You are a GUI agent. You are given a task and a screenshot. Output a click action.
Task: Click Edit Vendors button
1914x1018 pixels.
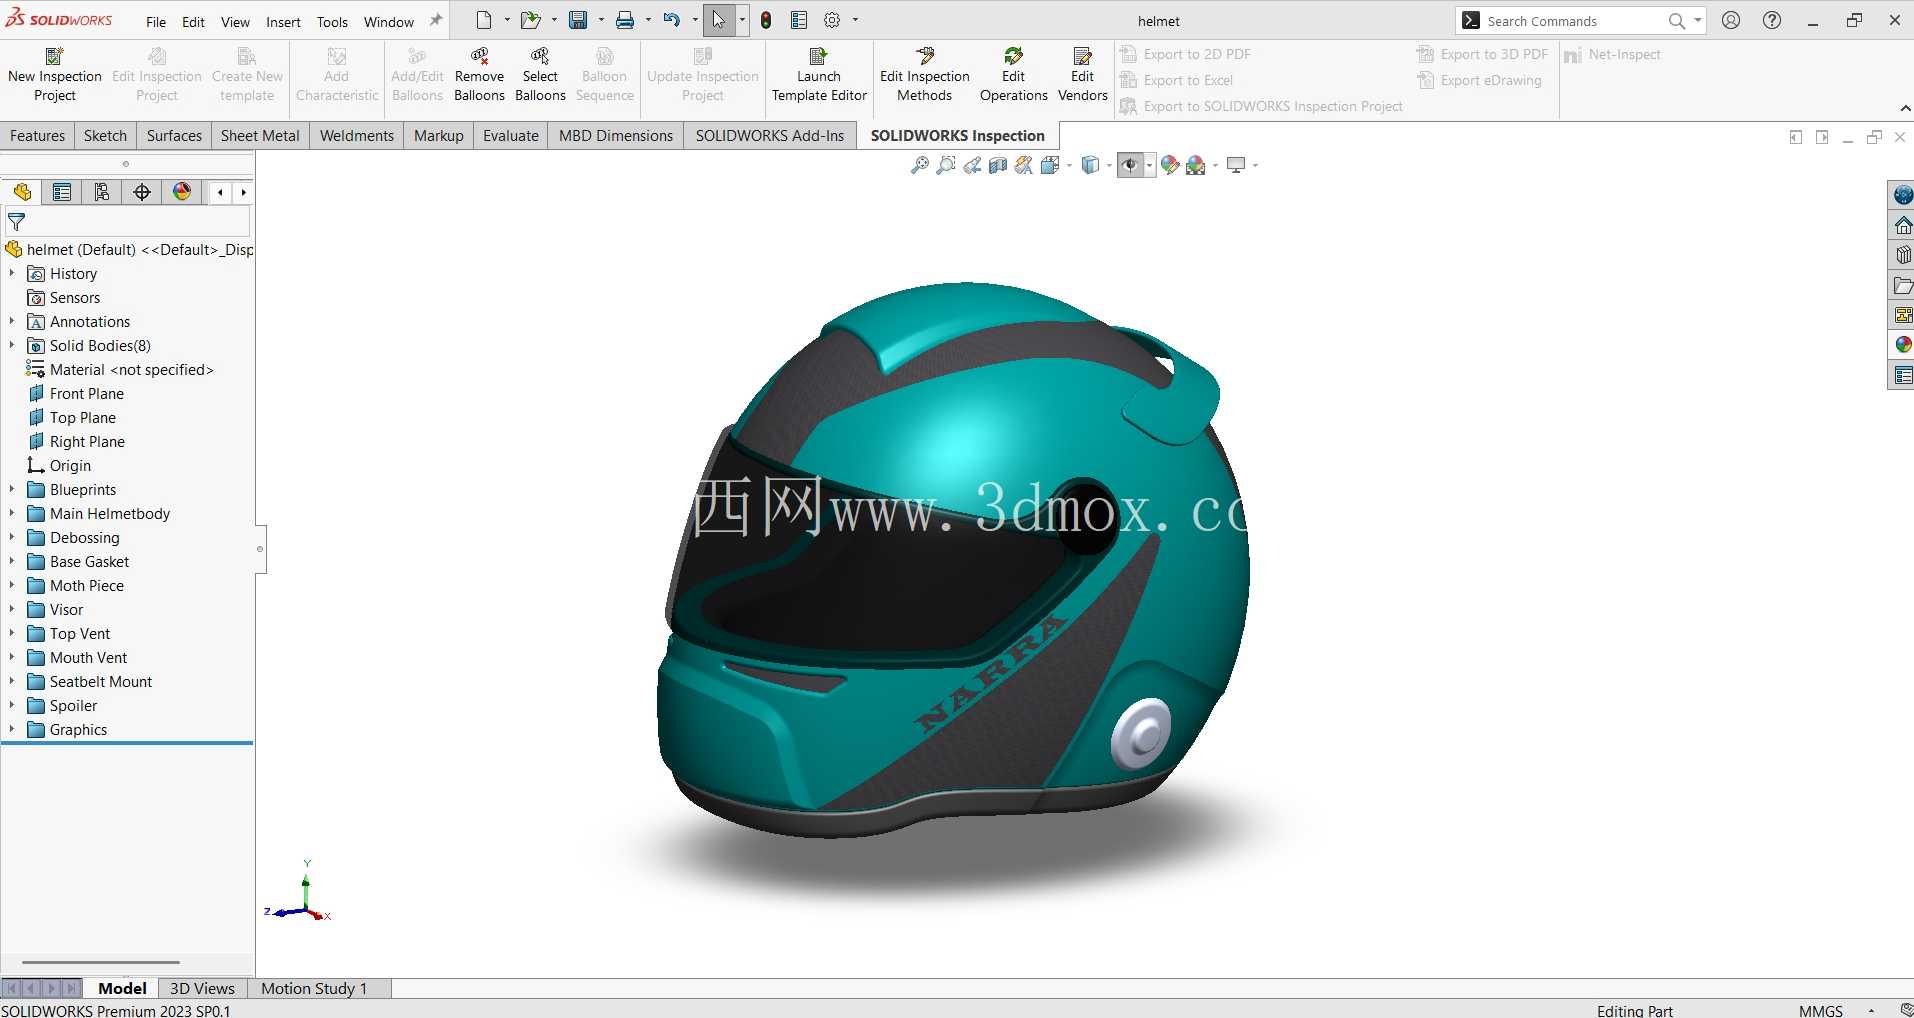pos(1083,75)
